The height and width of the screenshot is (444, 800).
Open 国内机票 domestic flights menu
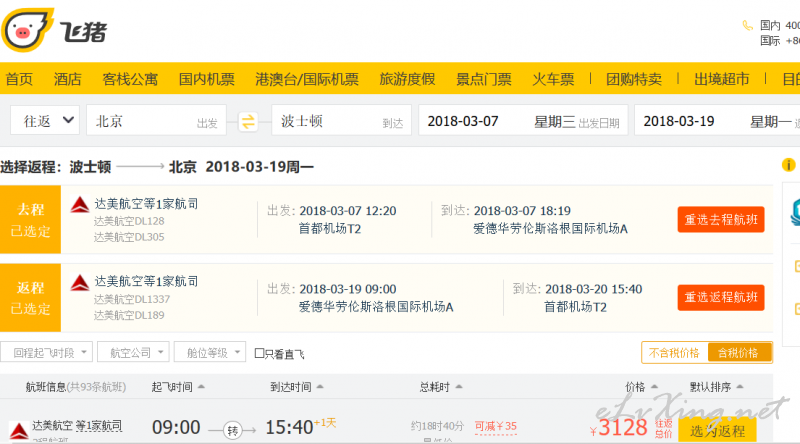207,79
